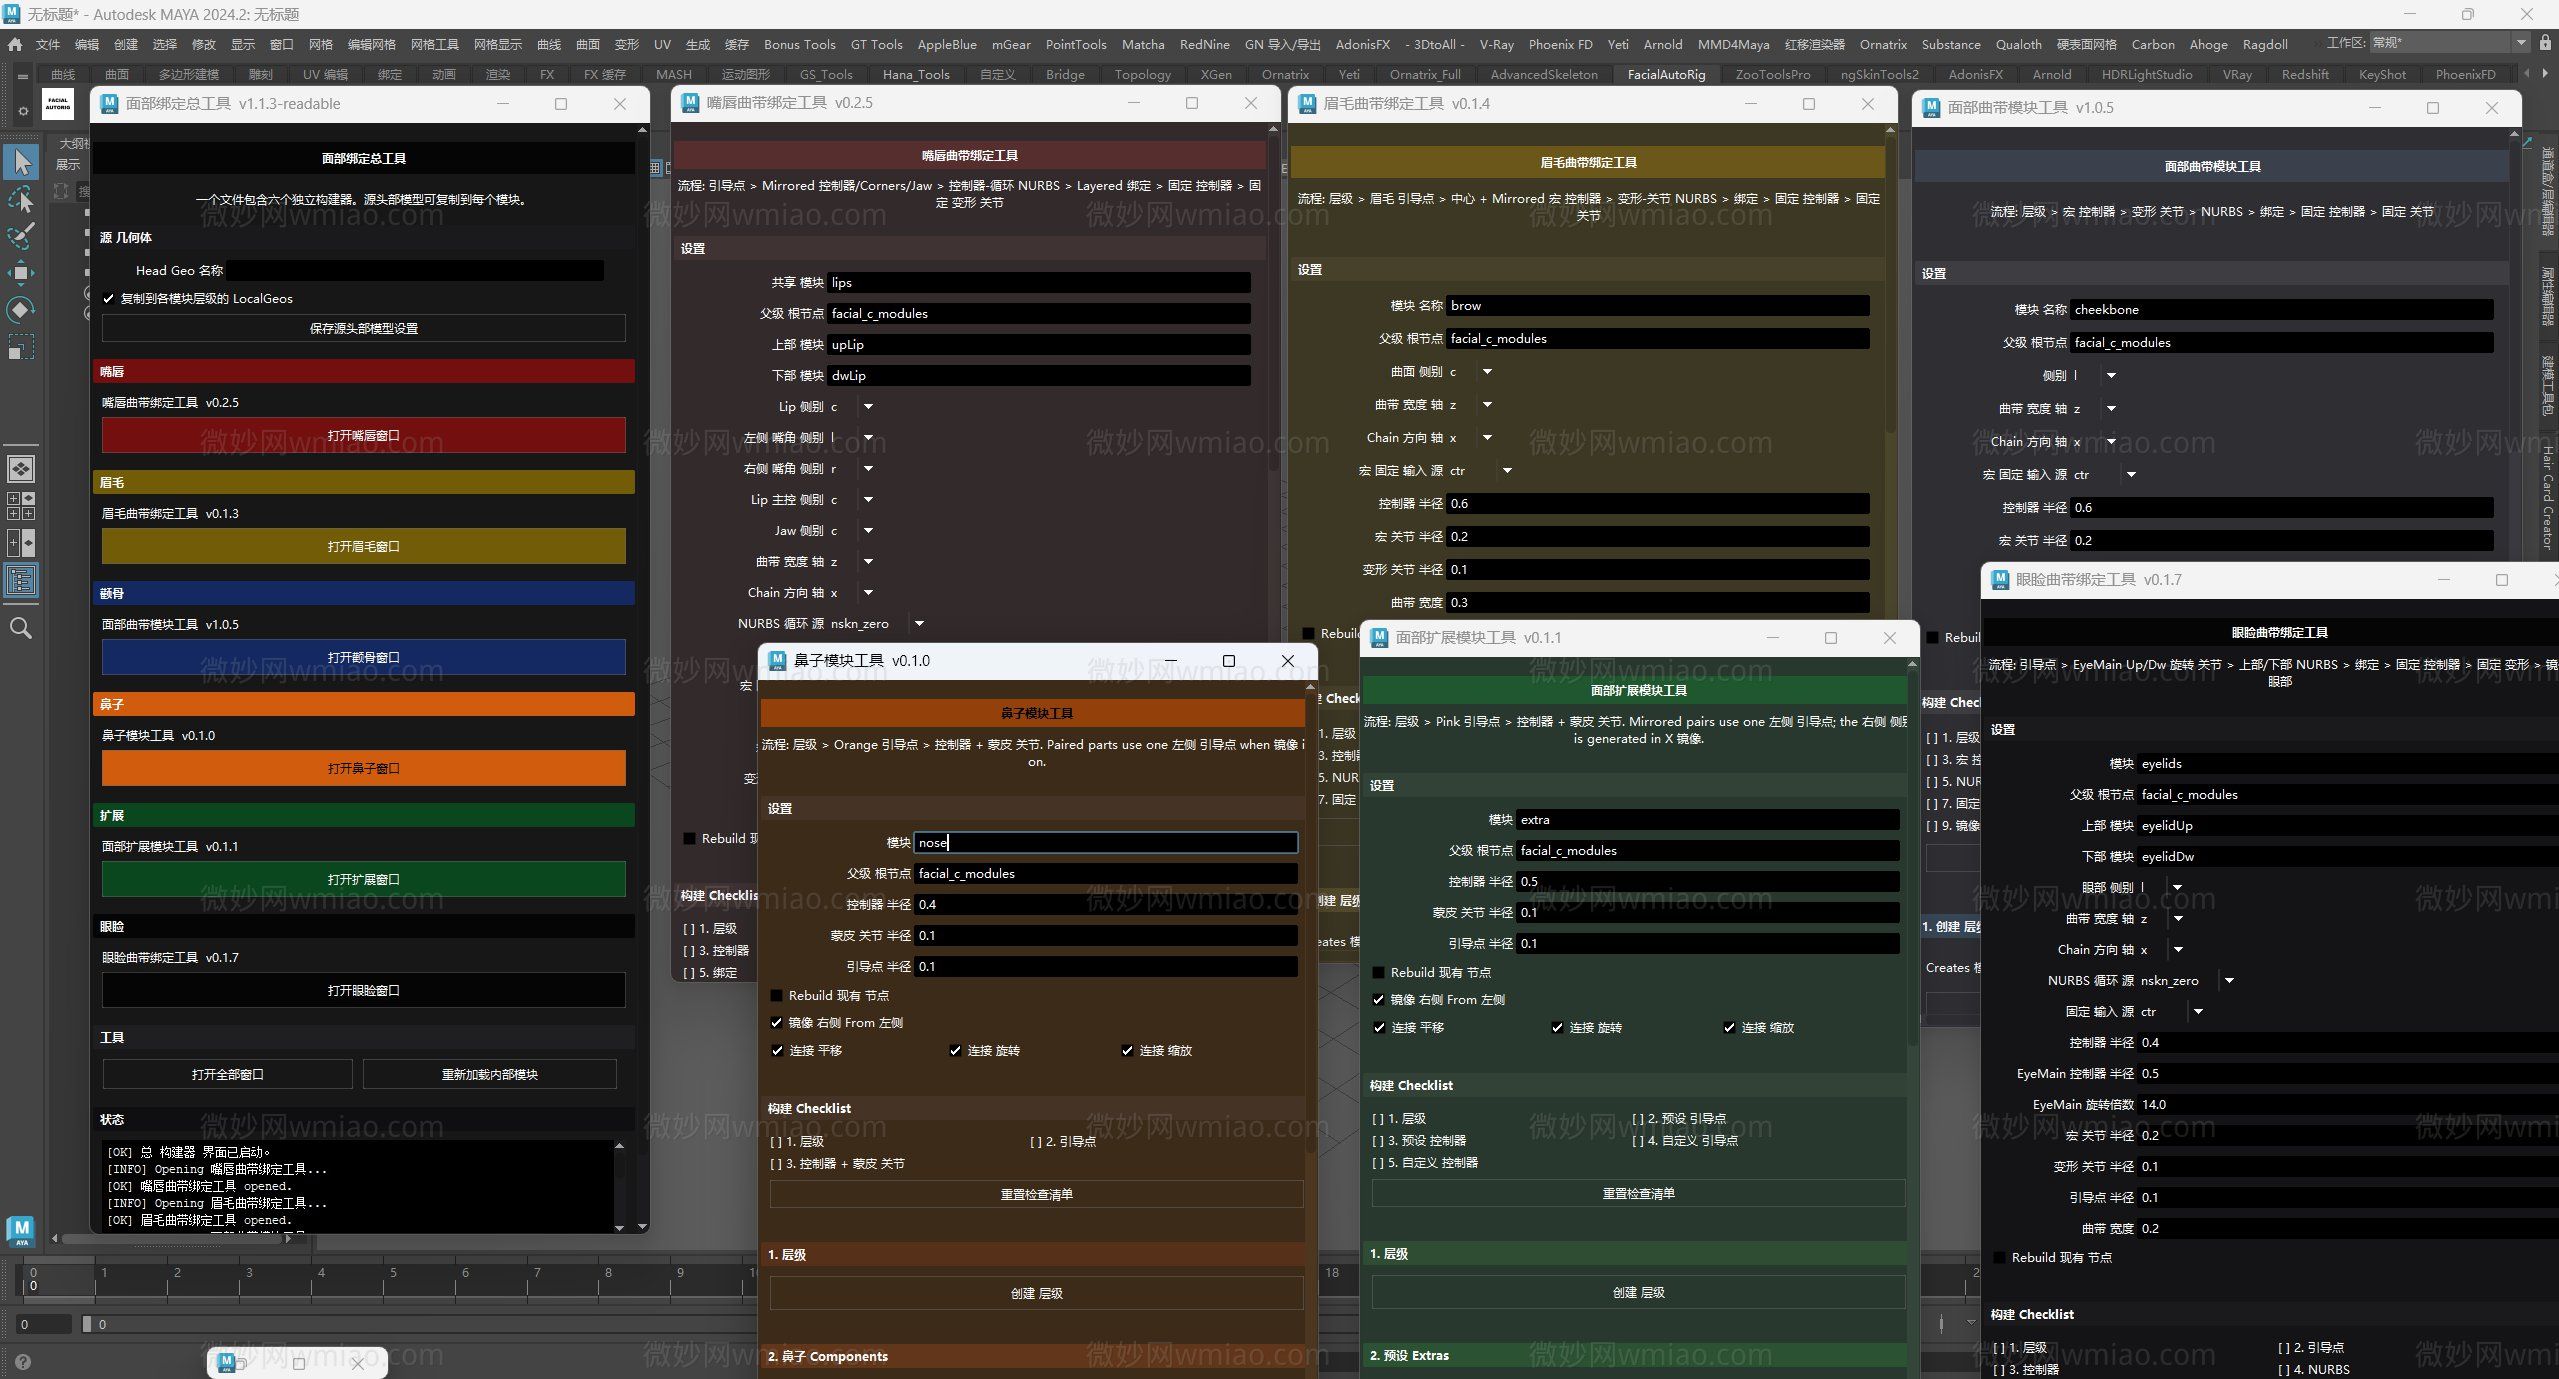Viewport: 2559px width, 1379px height.
Task: Click the orange 打开鼻子窗口 button
Action: click(x=364, y=768)
